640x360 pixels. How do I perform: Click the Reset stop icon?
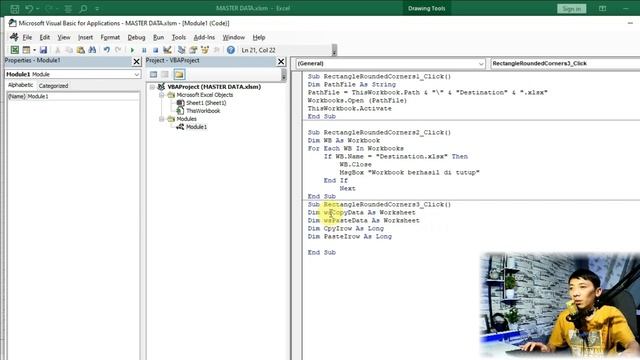[x=156, y=50]
